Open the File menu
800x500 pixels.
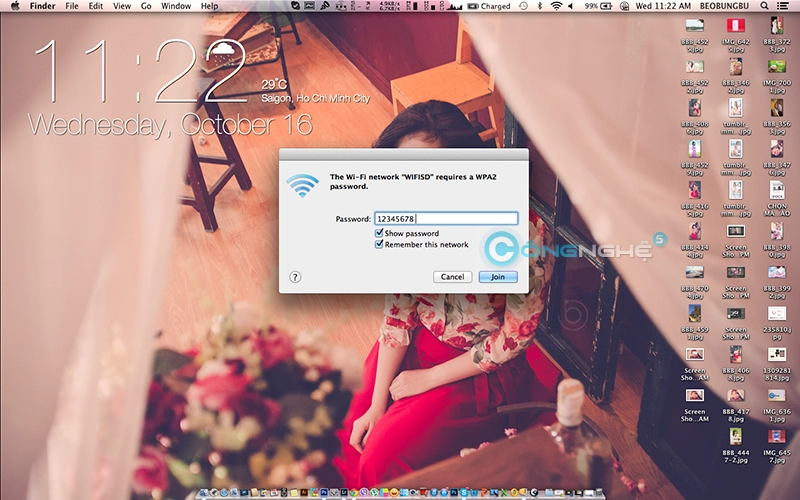click(x=72, y=6)
